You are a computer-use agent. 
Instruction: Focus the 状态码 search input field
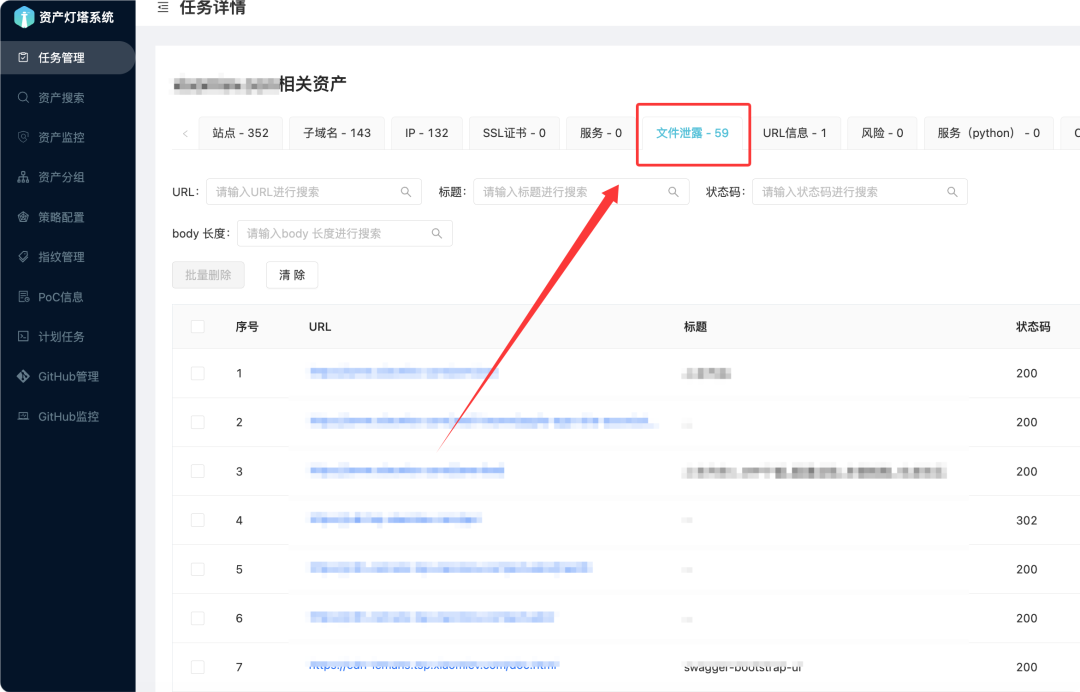tap(860, 192)
